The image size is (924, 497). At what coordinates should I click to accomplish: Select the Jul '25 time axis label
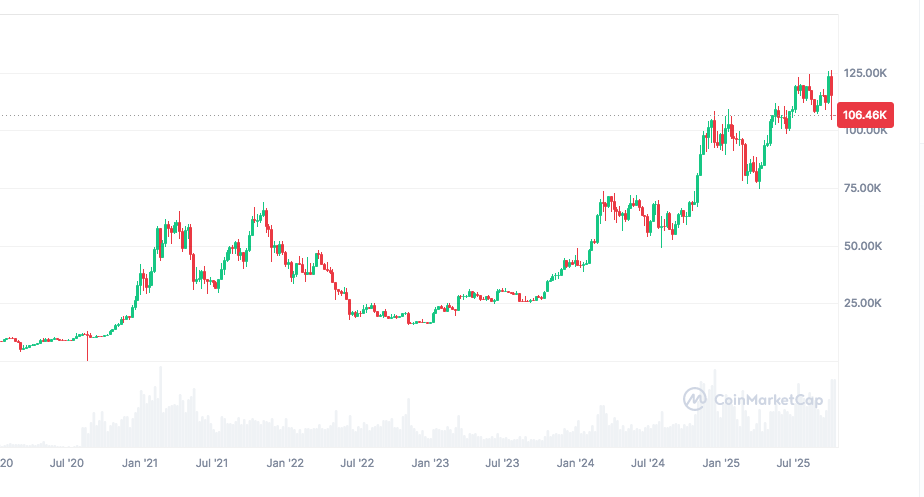coord(794,464)
